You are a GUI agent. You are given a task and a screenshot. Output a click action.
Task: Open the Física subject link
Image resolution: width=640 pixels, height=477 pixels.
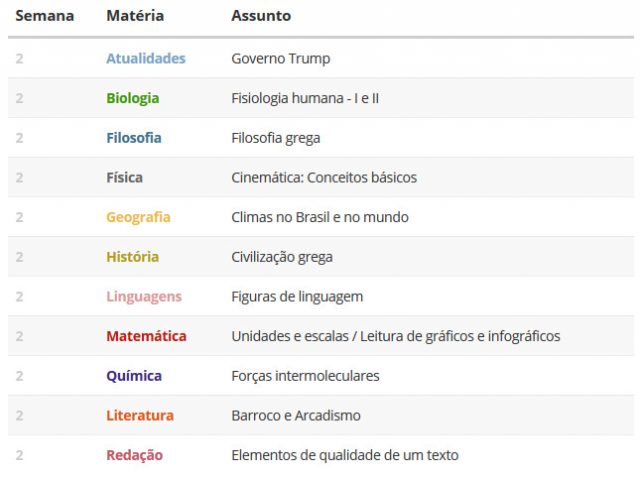click(x=124, y=177)
